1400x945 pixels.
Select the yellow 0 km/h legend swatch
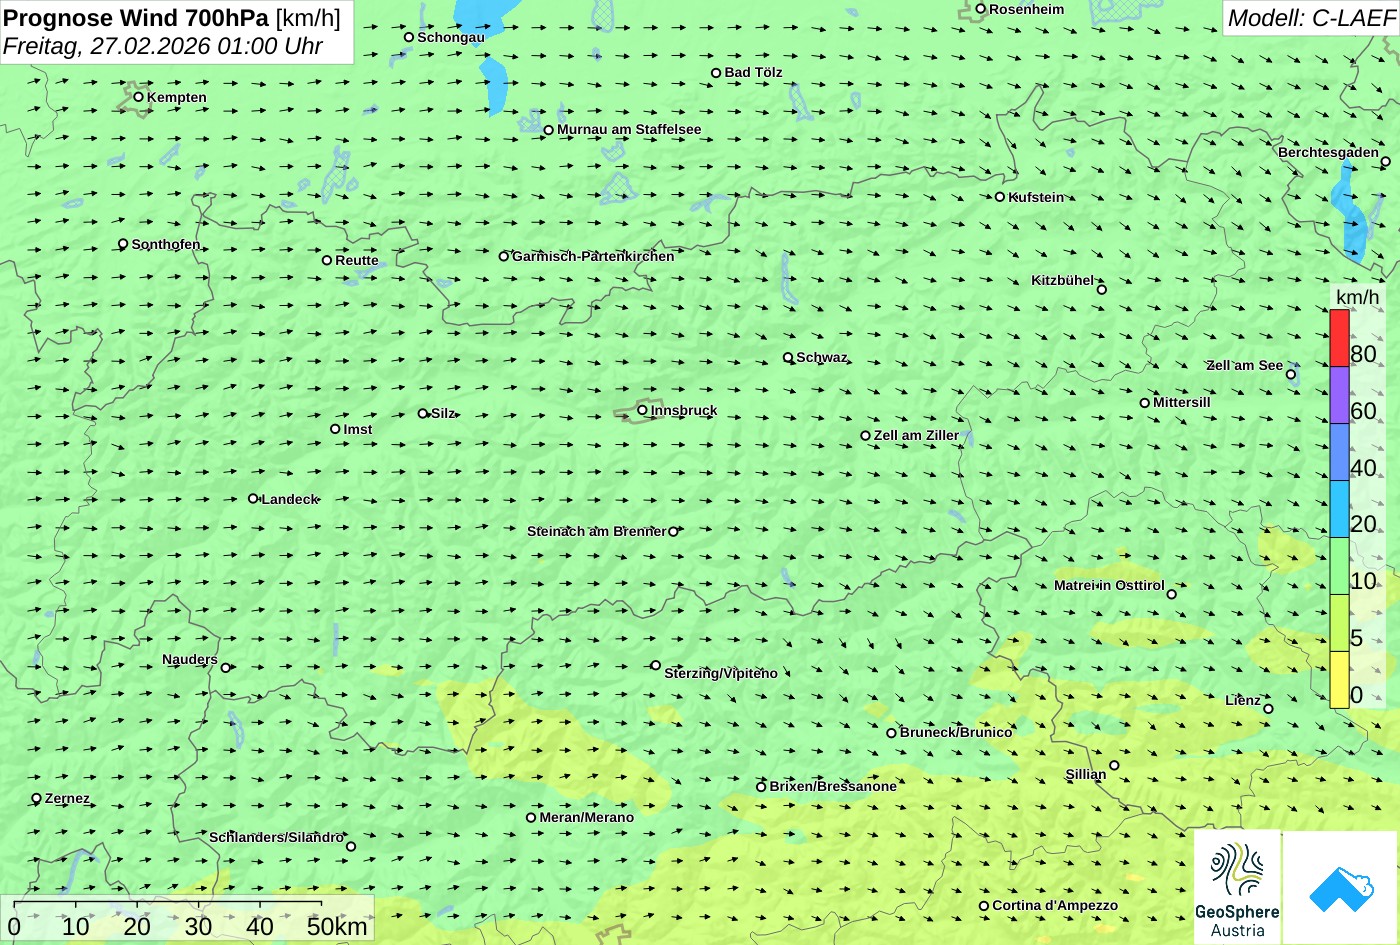coord(1339,680)
